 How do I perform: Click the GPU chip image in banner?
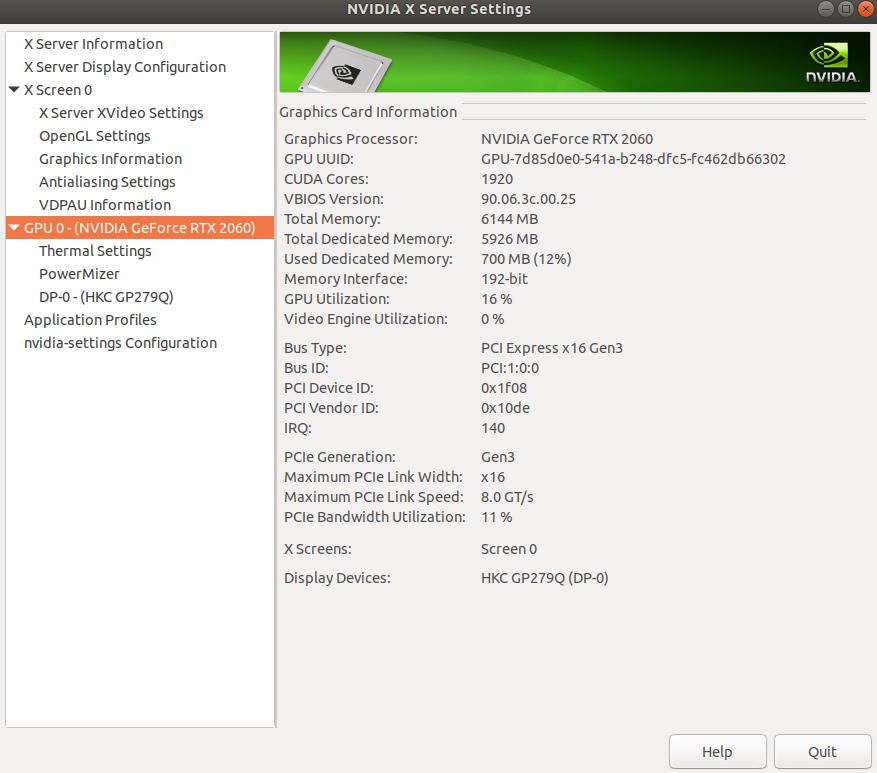tap(345, 67)
